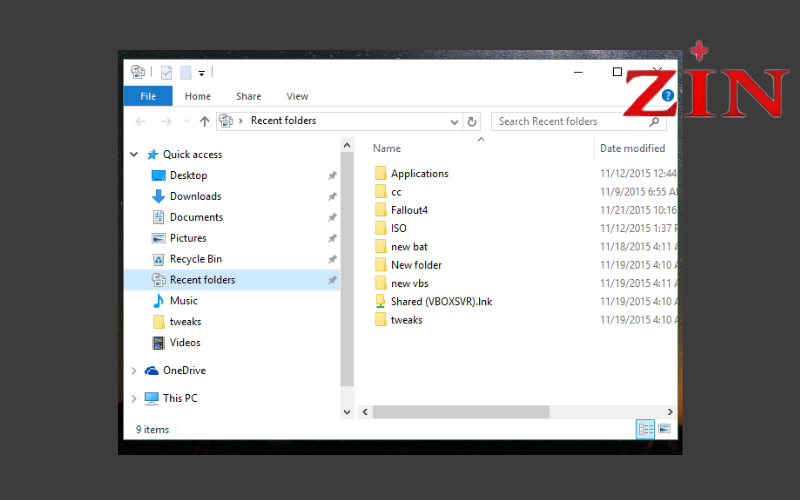Select the ISO folder
The height and width of the screenshot is (500, 800).
click(398, 229)
